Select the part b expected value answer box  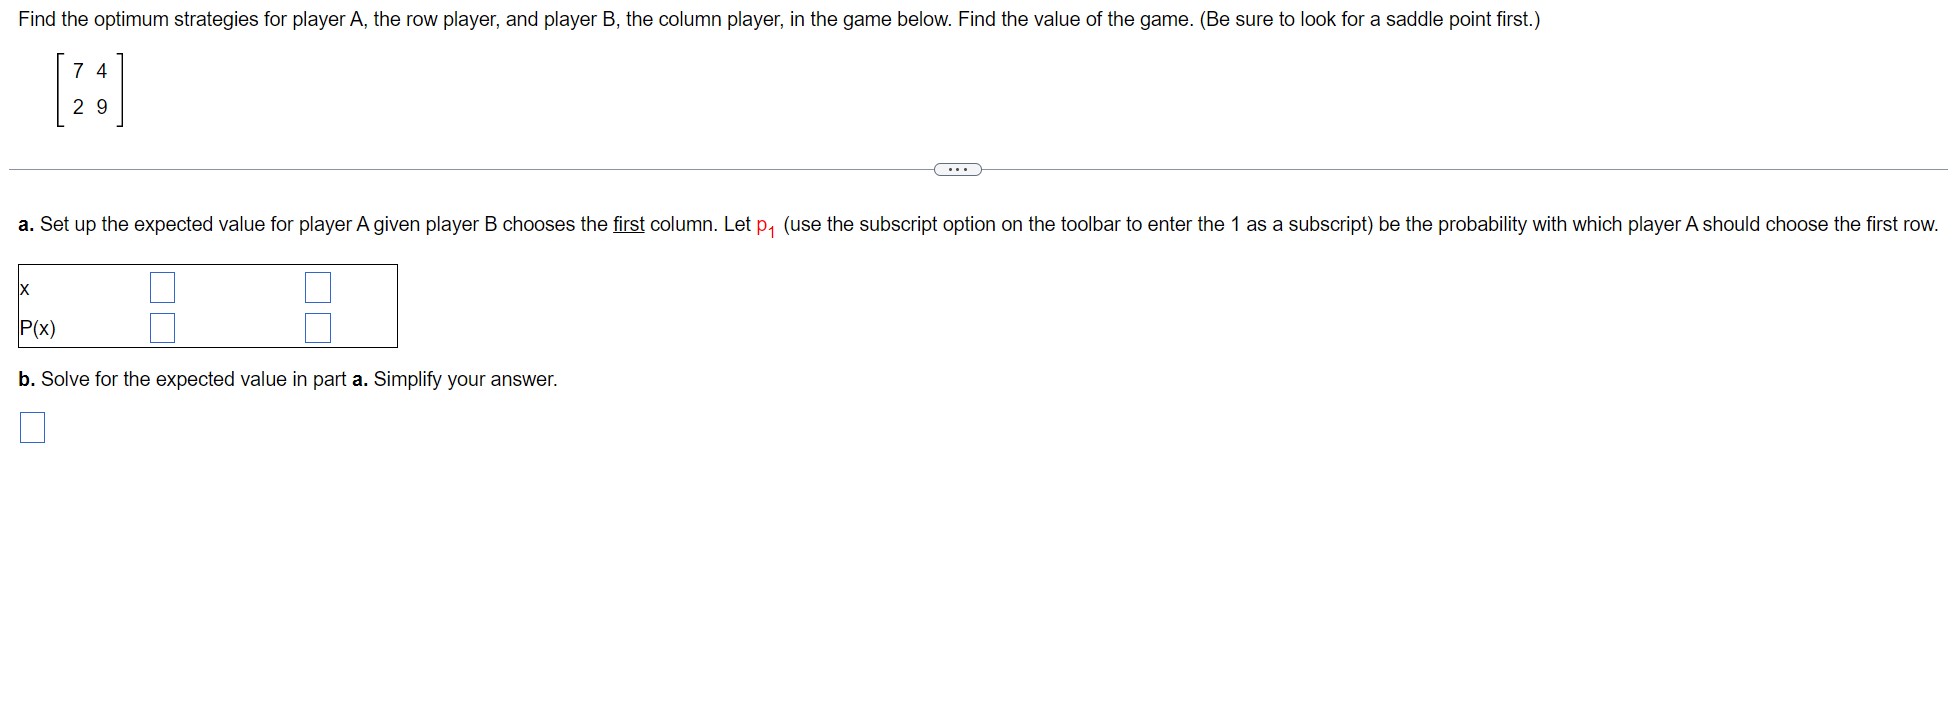[x=33, y=427]
